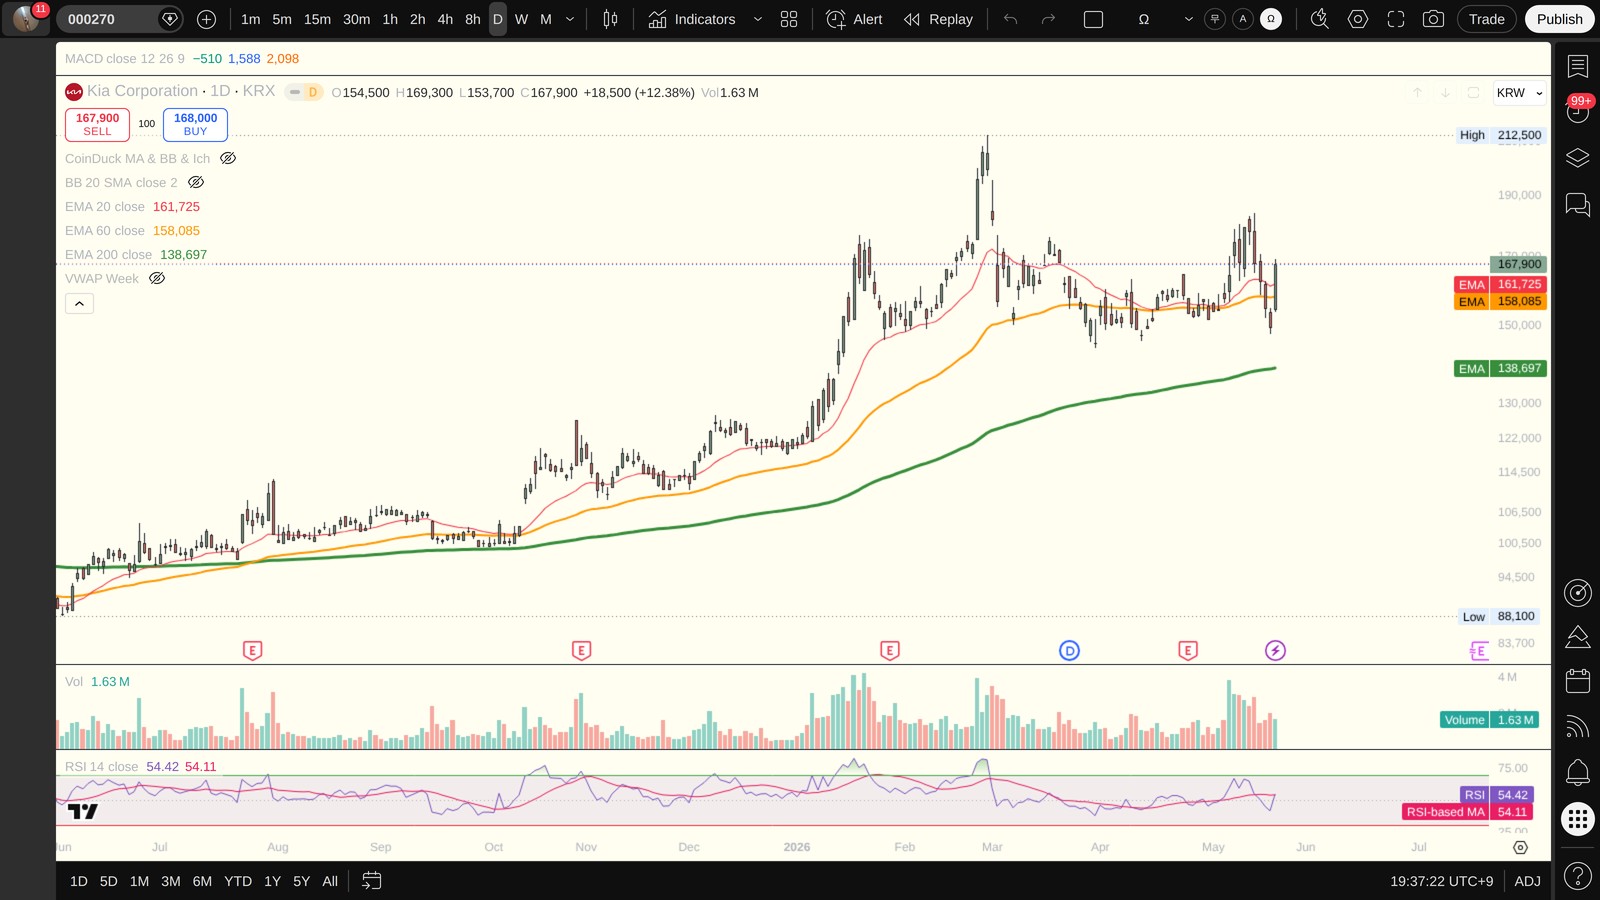Open the help center question icon

click(x=1578, y=876)
